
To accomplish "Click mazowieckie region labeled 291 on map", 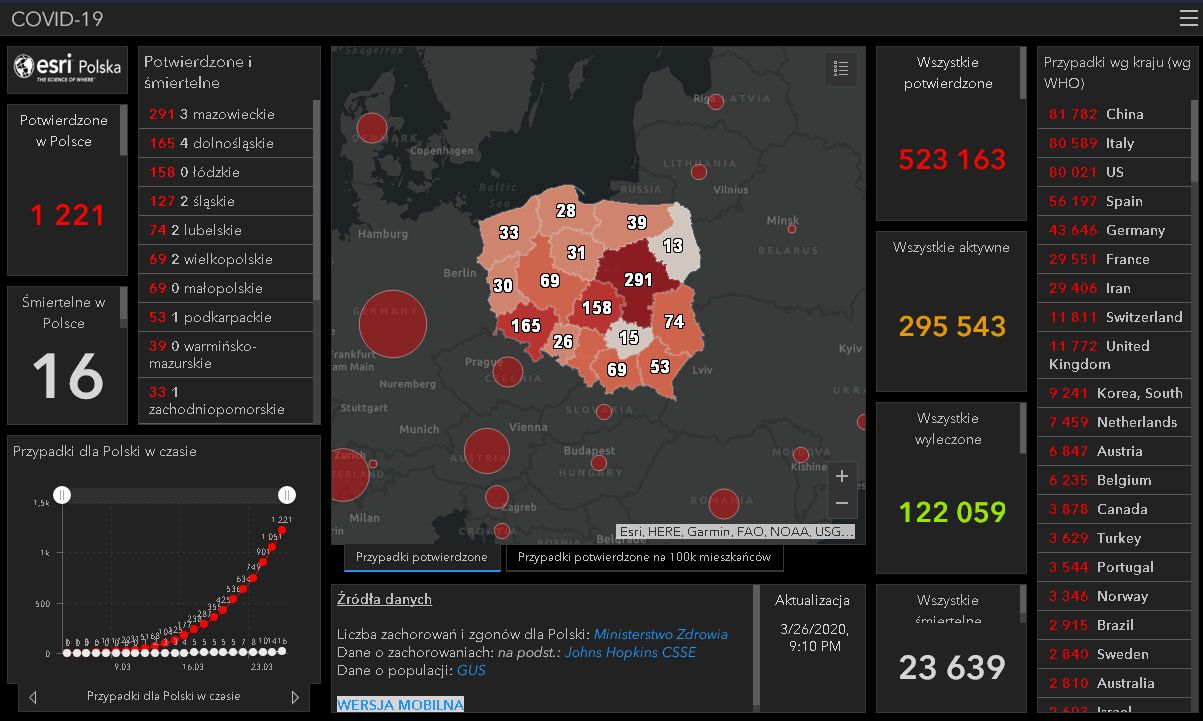I will (637, 280).
